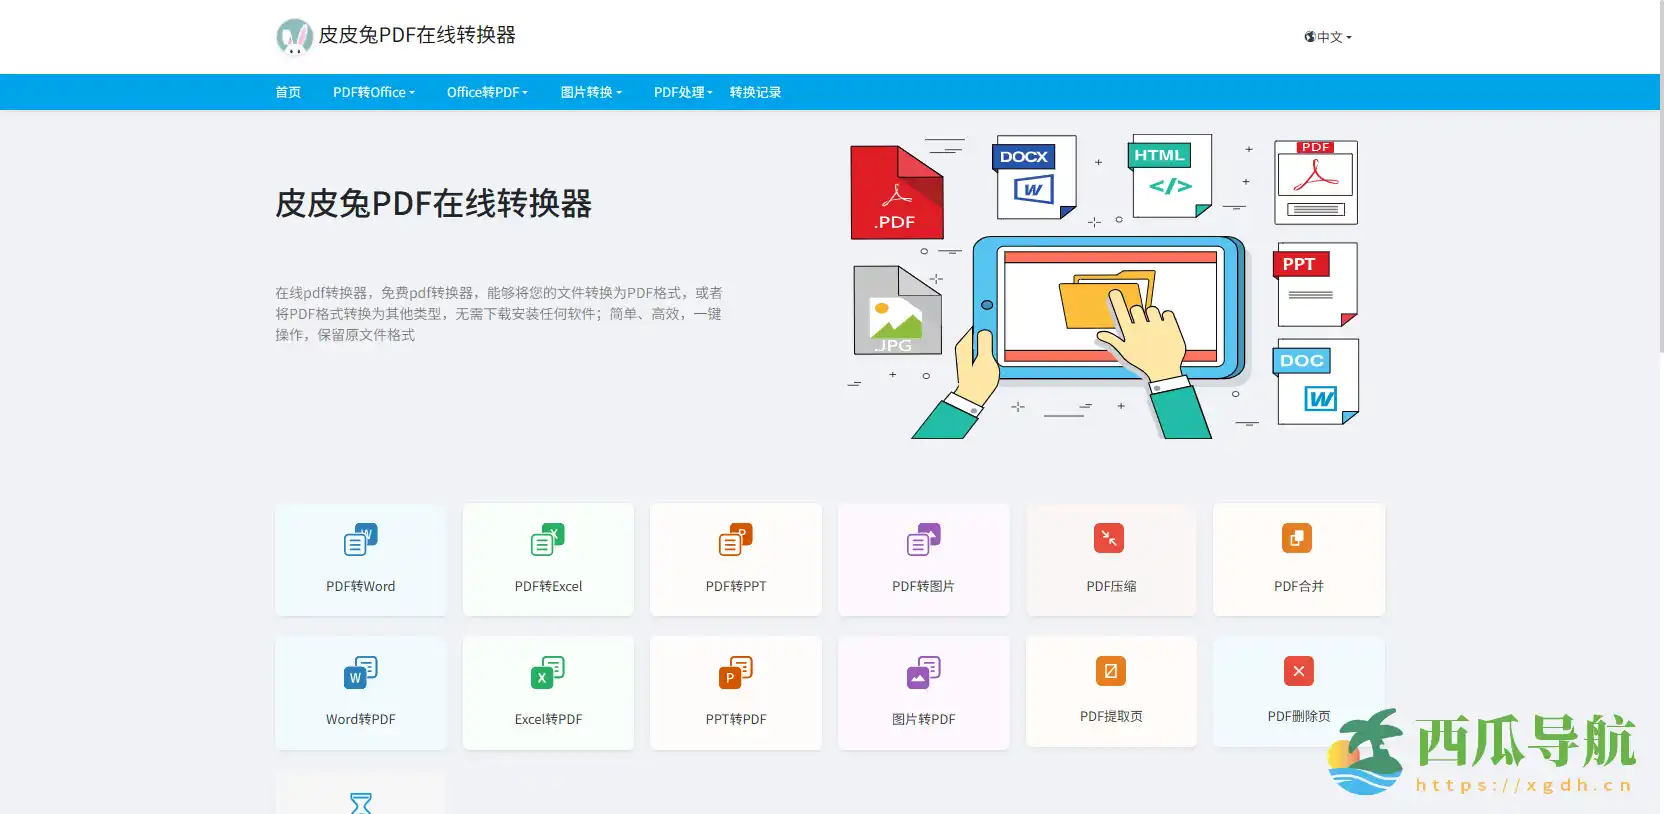
Task: Expand the 图片转换 dropdown menu
Action: tap(591, 92)
